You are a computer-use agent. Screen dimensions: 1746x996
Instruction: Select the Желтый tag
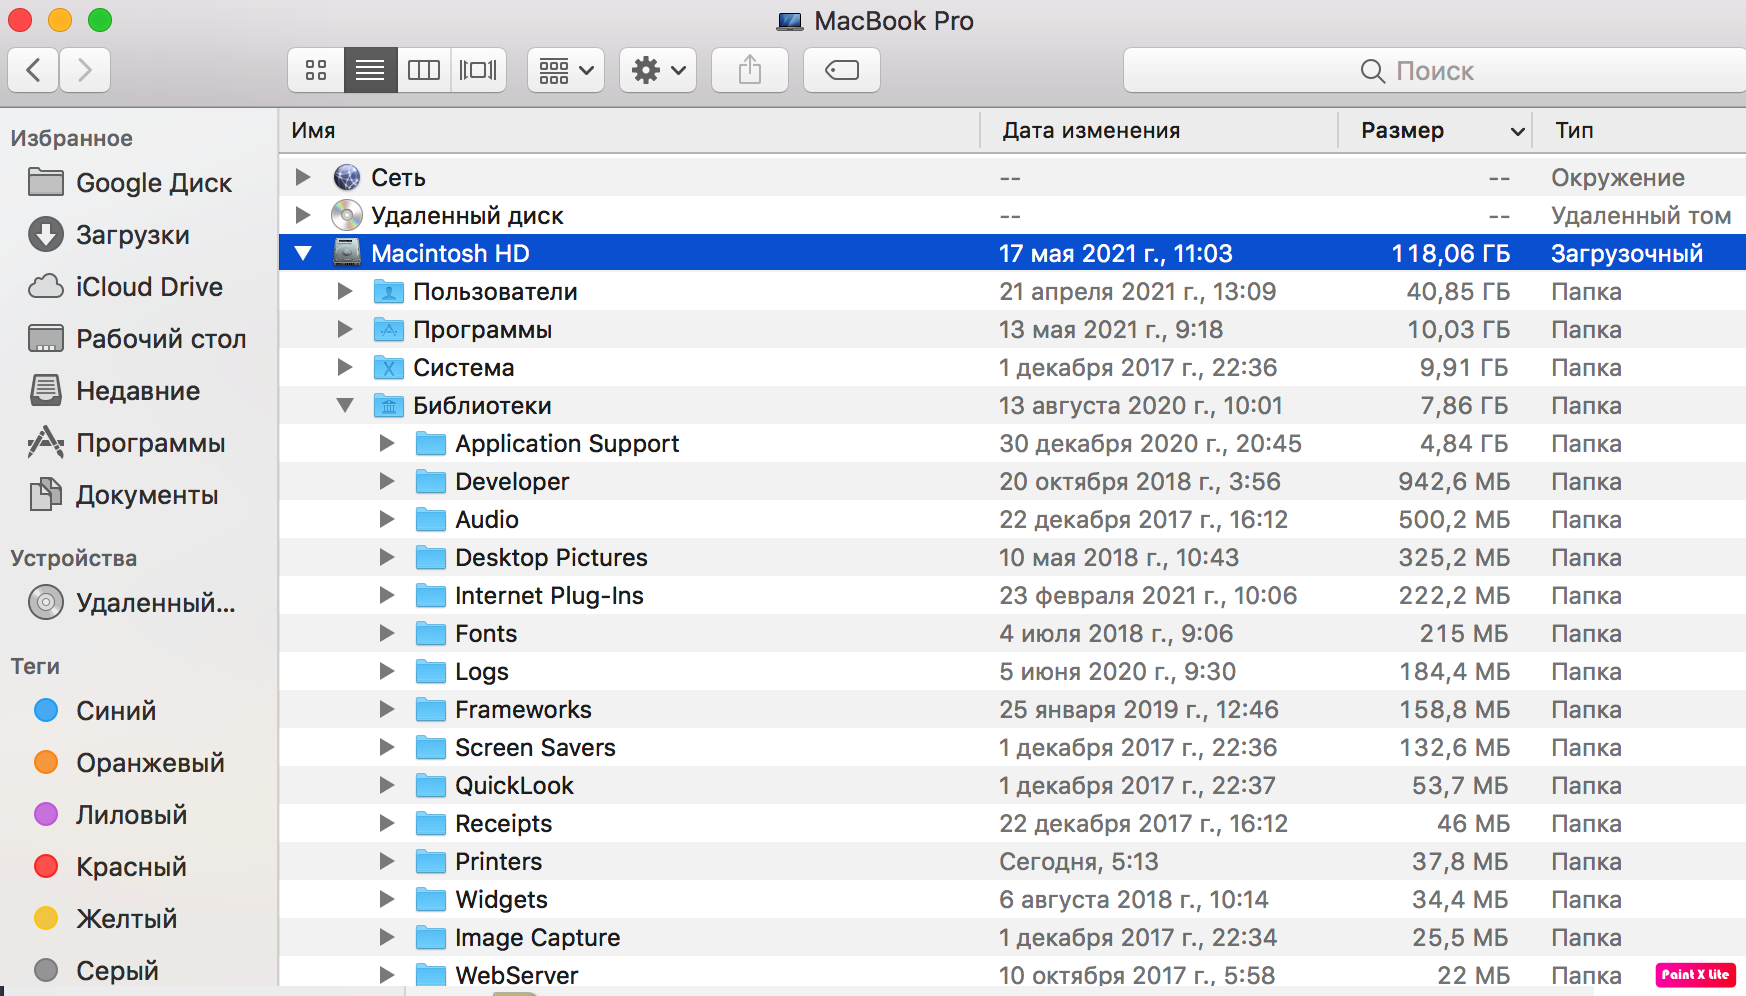[x=106, y=919]
